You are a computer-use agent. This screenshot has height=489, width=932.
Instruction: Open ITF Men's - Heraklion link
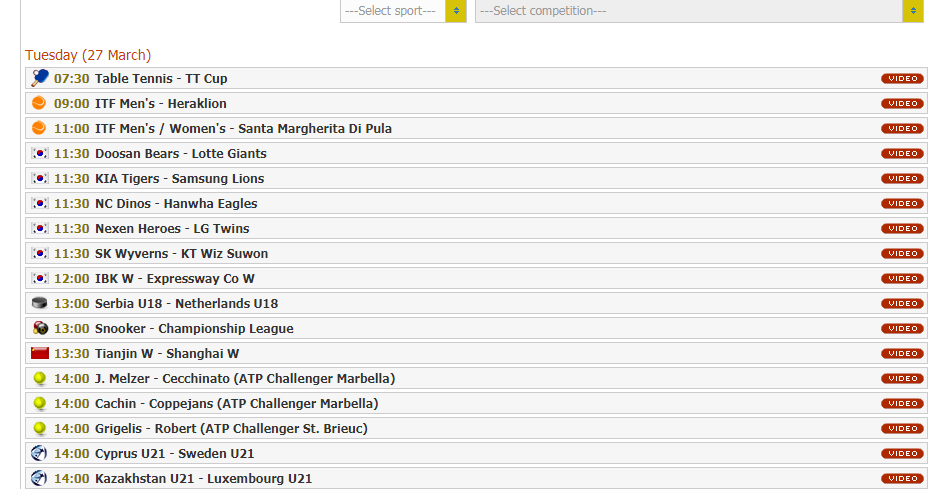(160, 103)
